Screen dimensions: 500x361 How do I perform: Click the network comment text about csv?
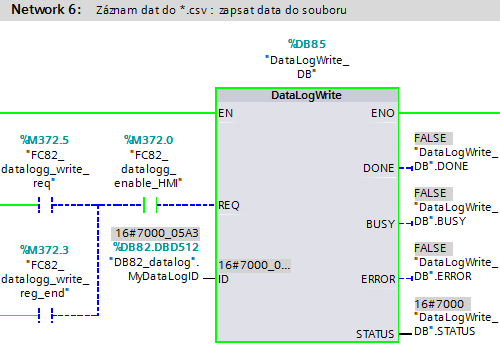point(221,10)
